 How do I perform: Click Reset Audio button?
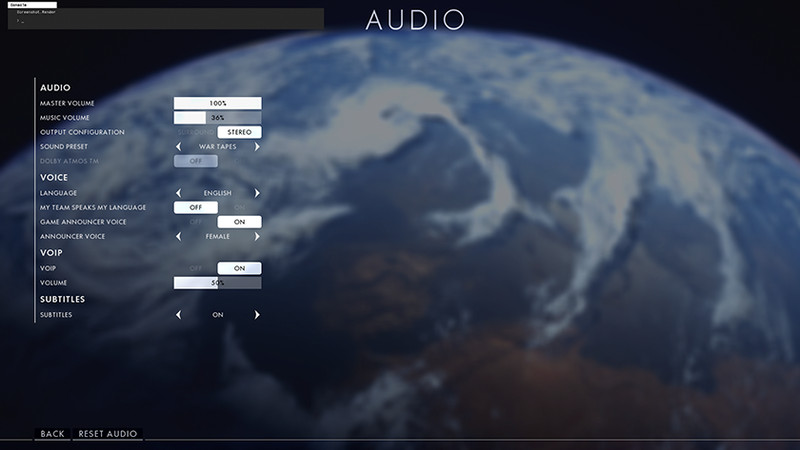[x=108, y=434]
